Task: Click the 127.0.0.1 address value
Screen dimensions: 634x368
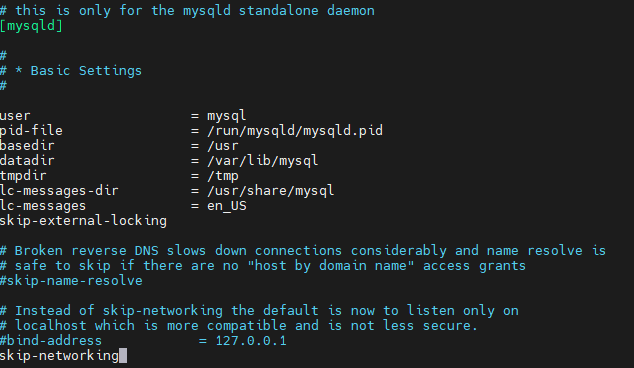Action: point(251,341)
